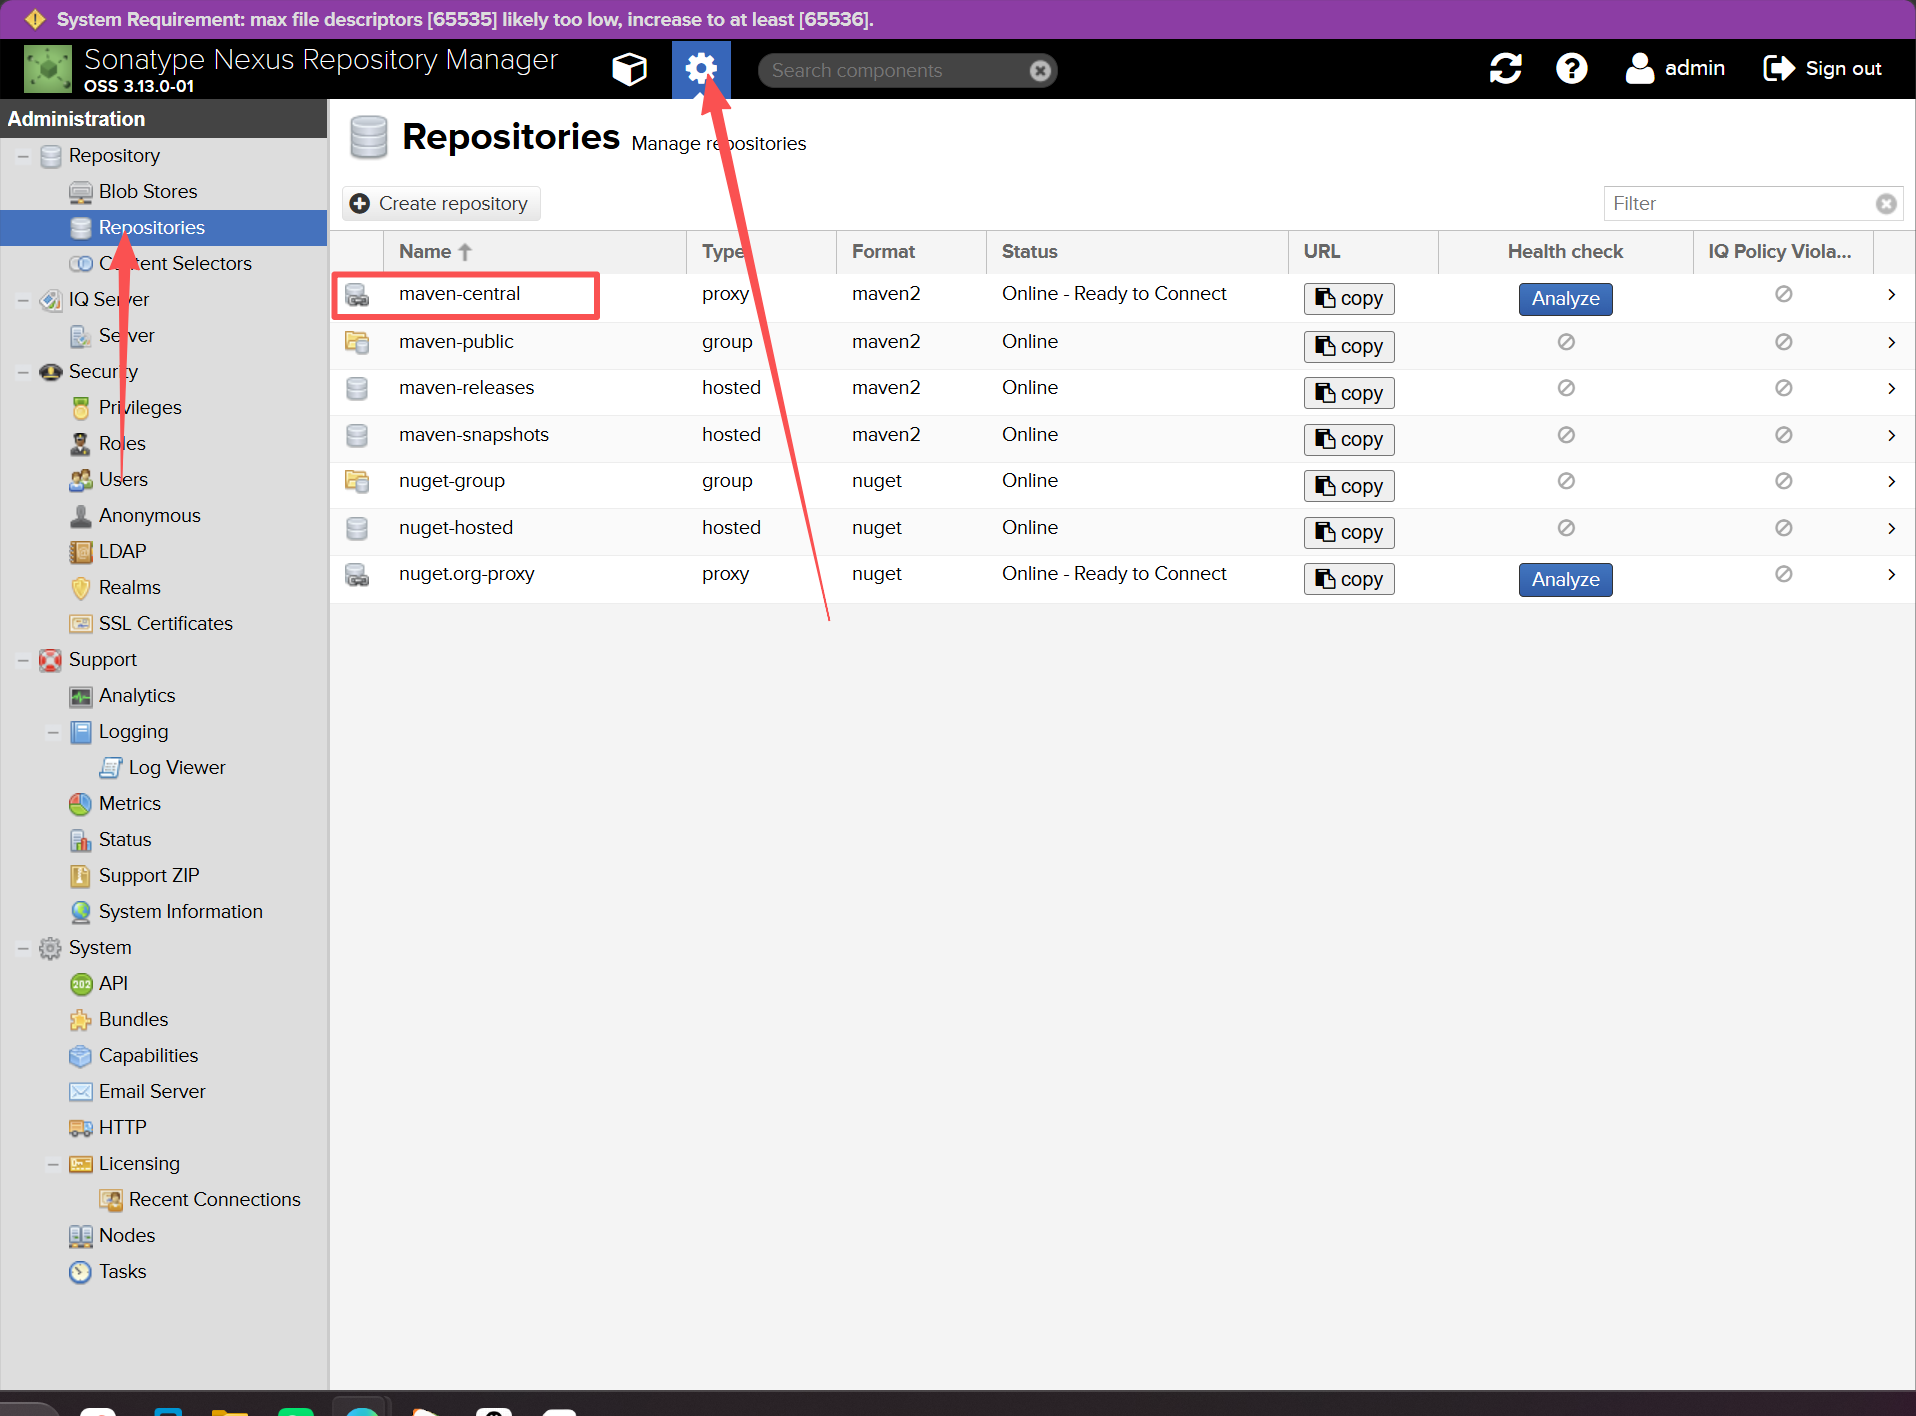The width and height of the screenshot is (1916, 1416).
Task: Open nuget.org-proxy row details chevron
Action: click(x=1891, y=575)
